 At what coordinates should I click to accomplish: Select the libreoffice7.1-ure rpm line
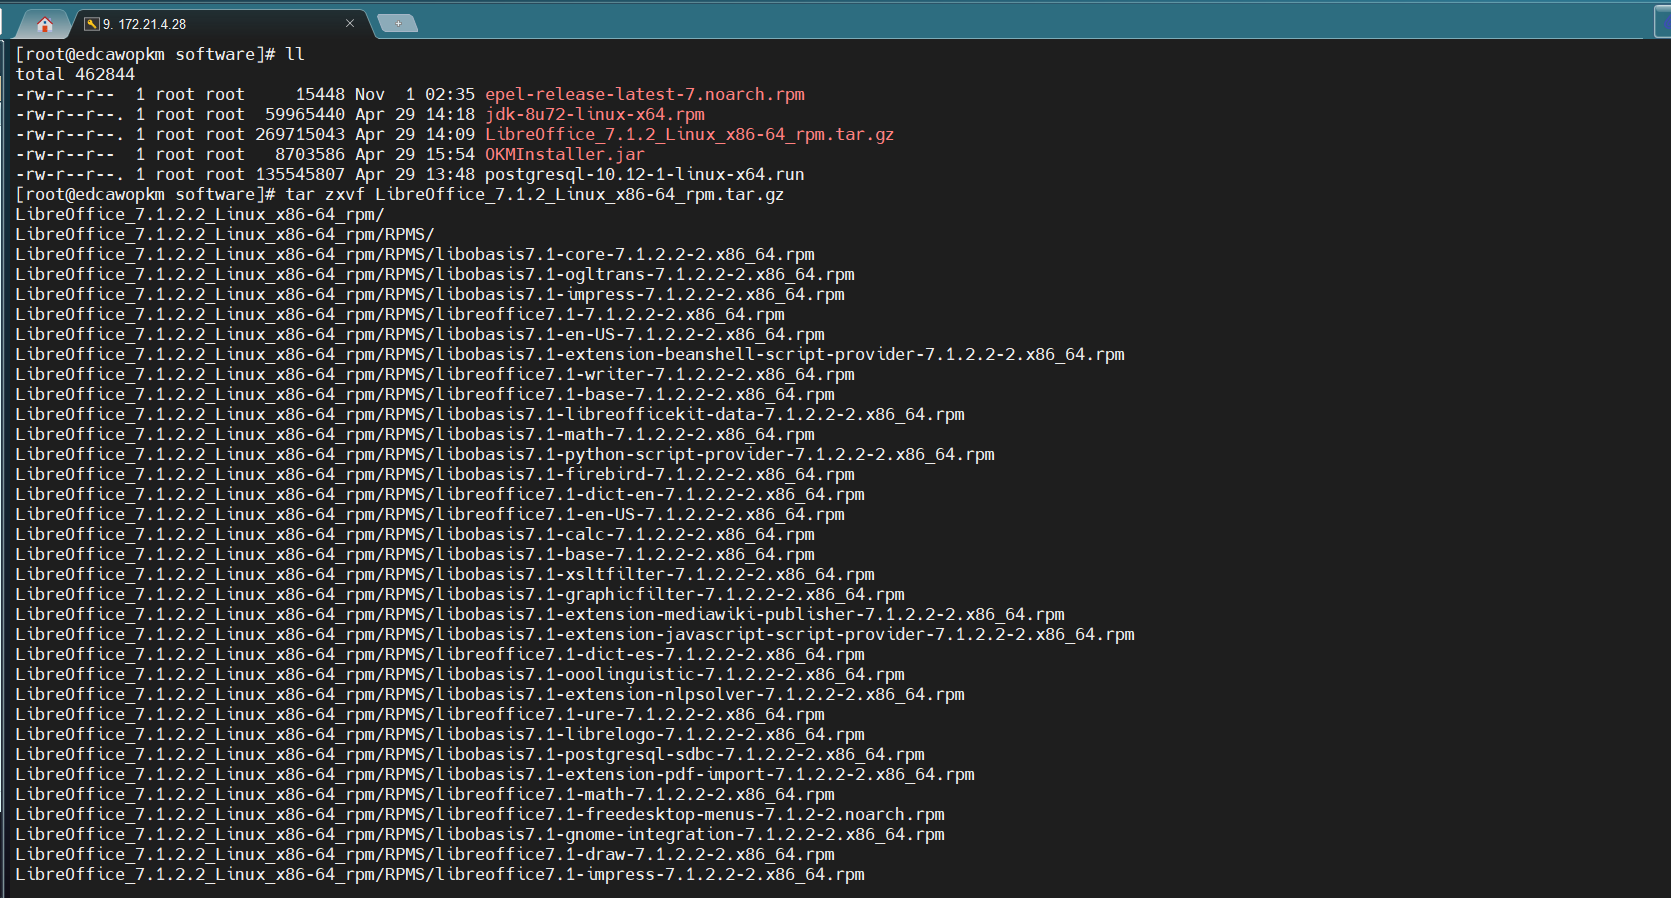pyautogui.click(x=420, y=714)
